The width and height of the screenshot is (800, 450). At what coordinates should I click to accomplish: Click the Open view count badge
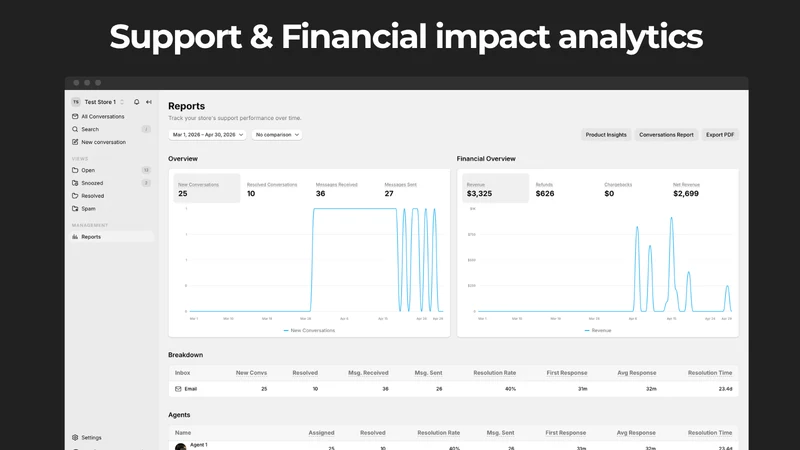(146, 170)
